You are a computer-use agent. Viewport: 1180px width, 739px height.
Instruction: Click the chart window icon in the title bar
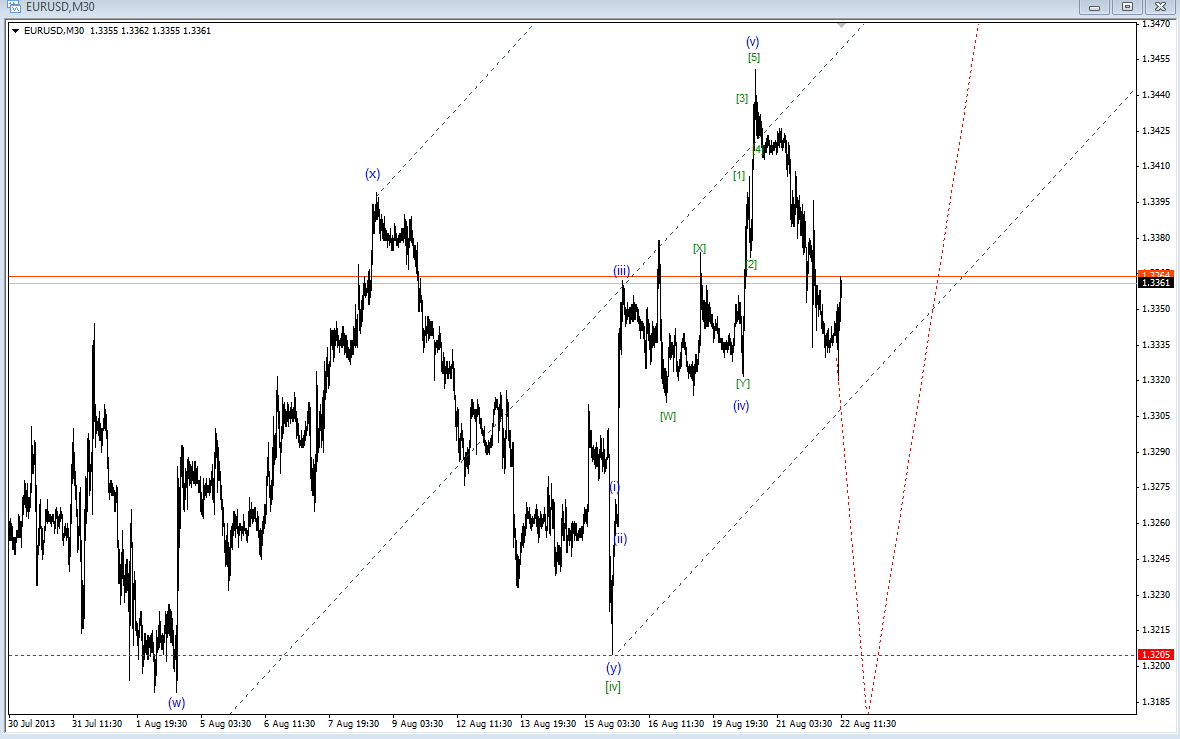pos(14,6)
